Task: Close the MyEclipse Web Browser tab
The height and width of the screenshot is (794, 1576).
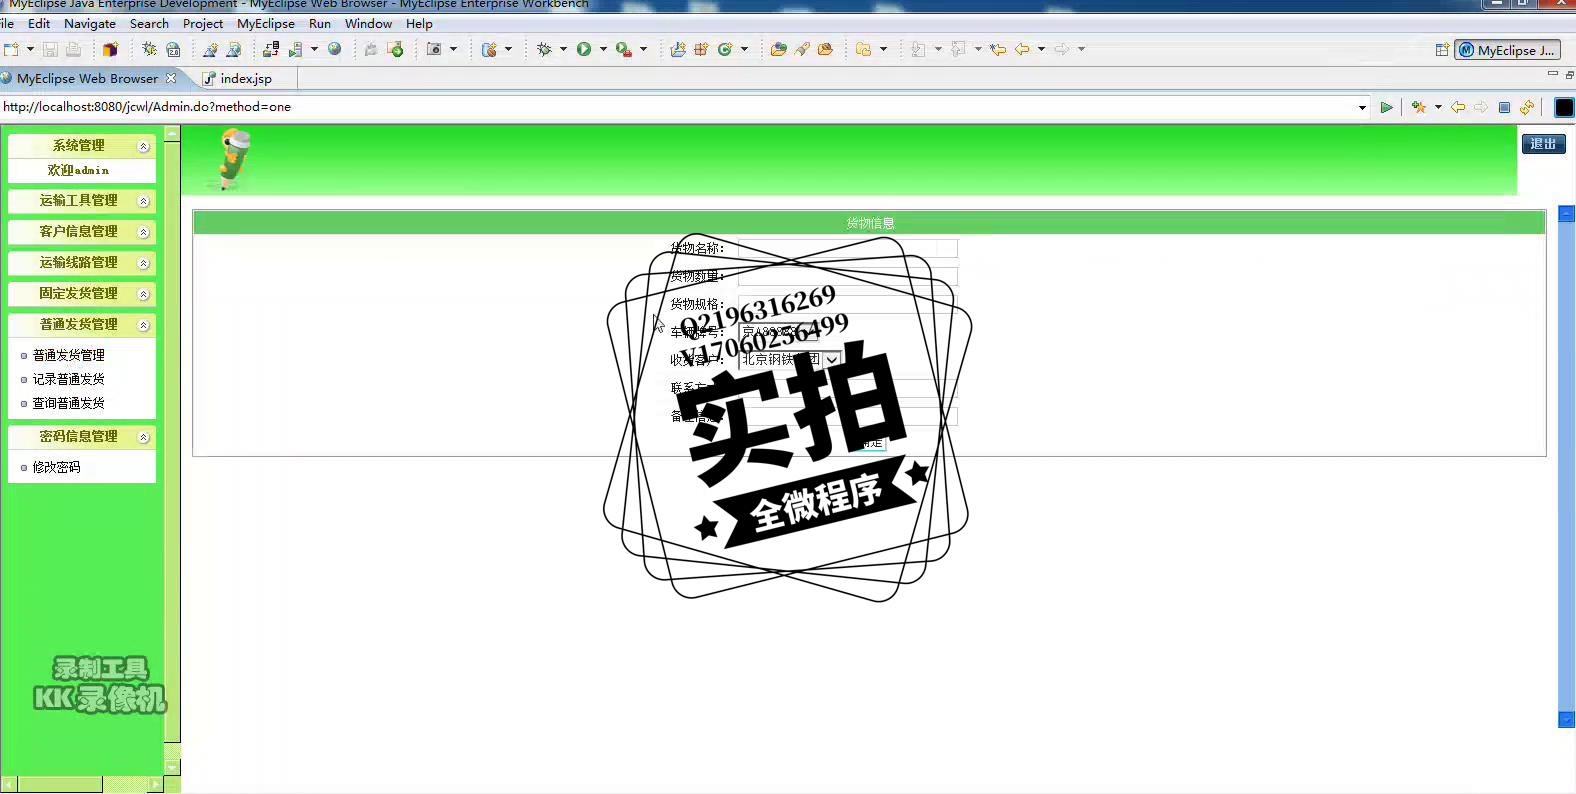Action: pos(171,78)
